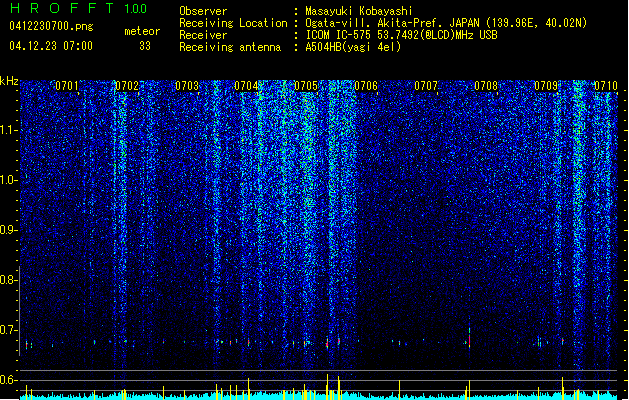Click the 0708 time marker

click(x=486, y=86)
